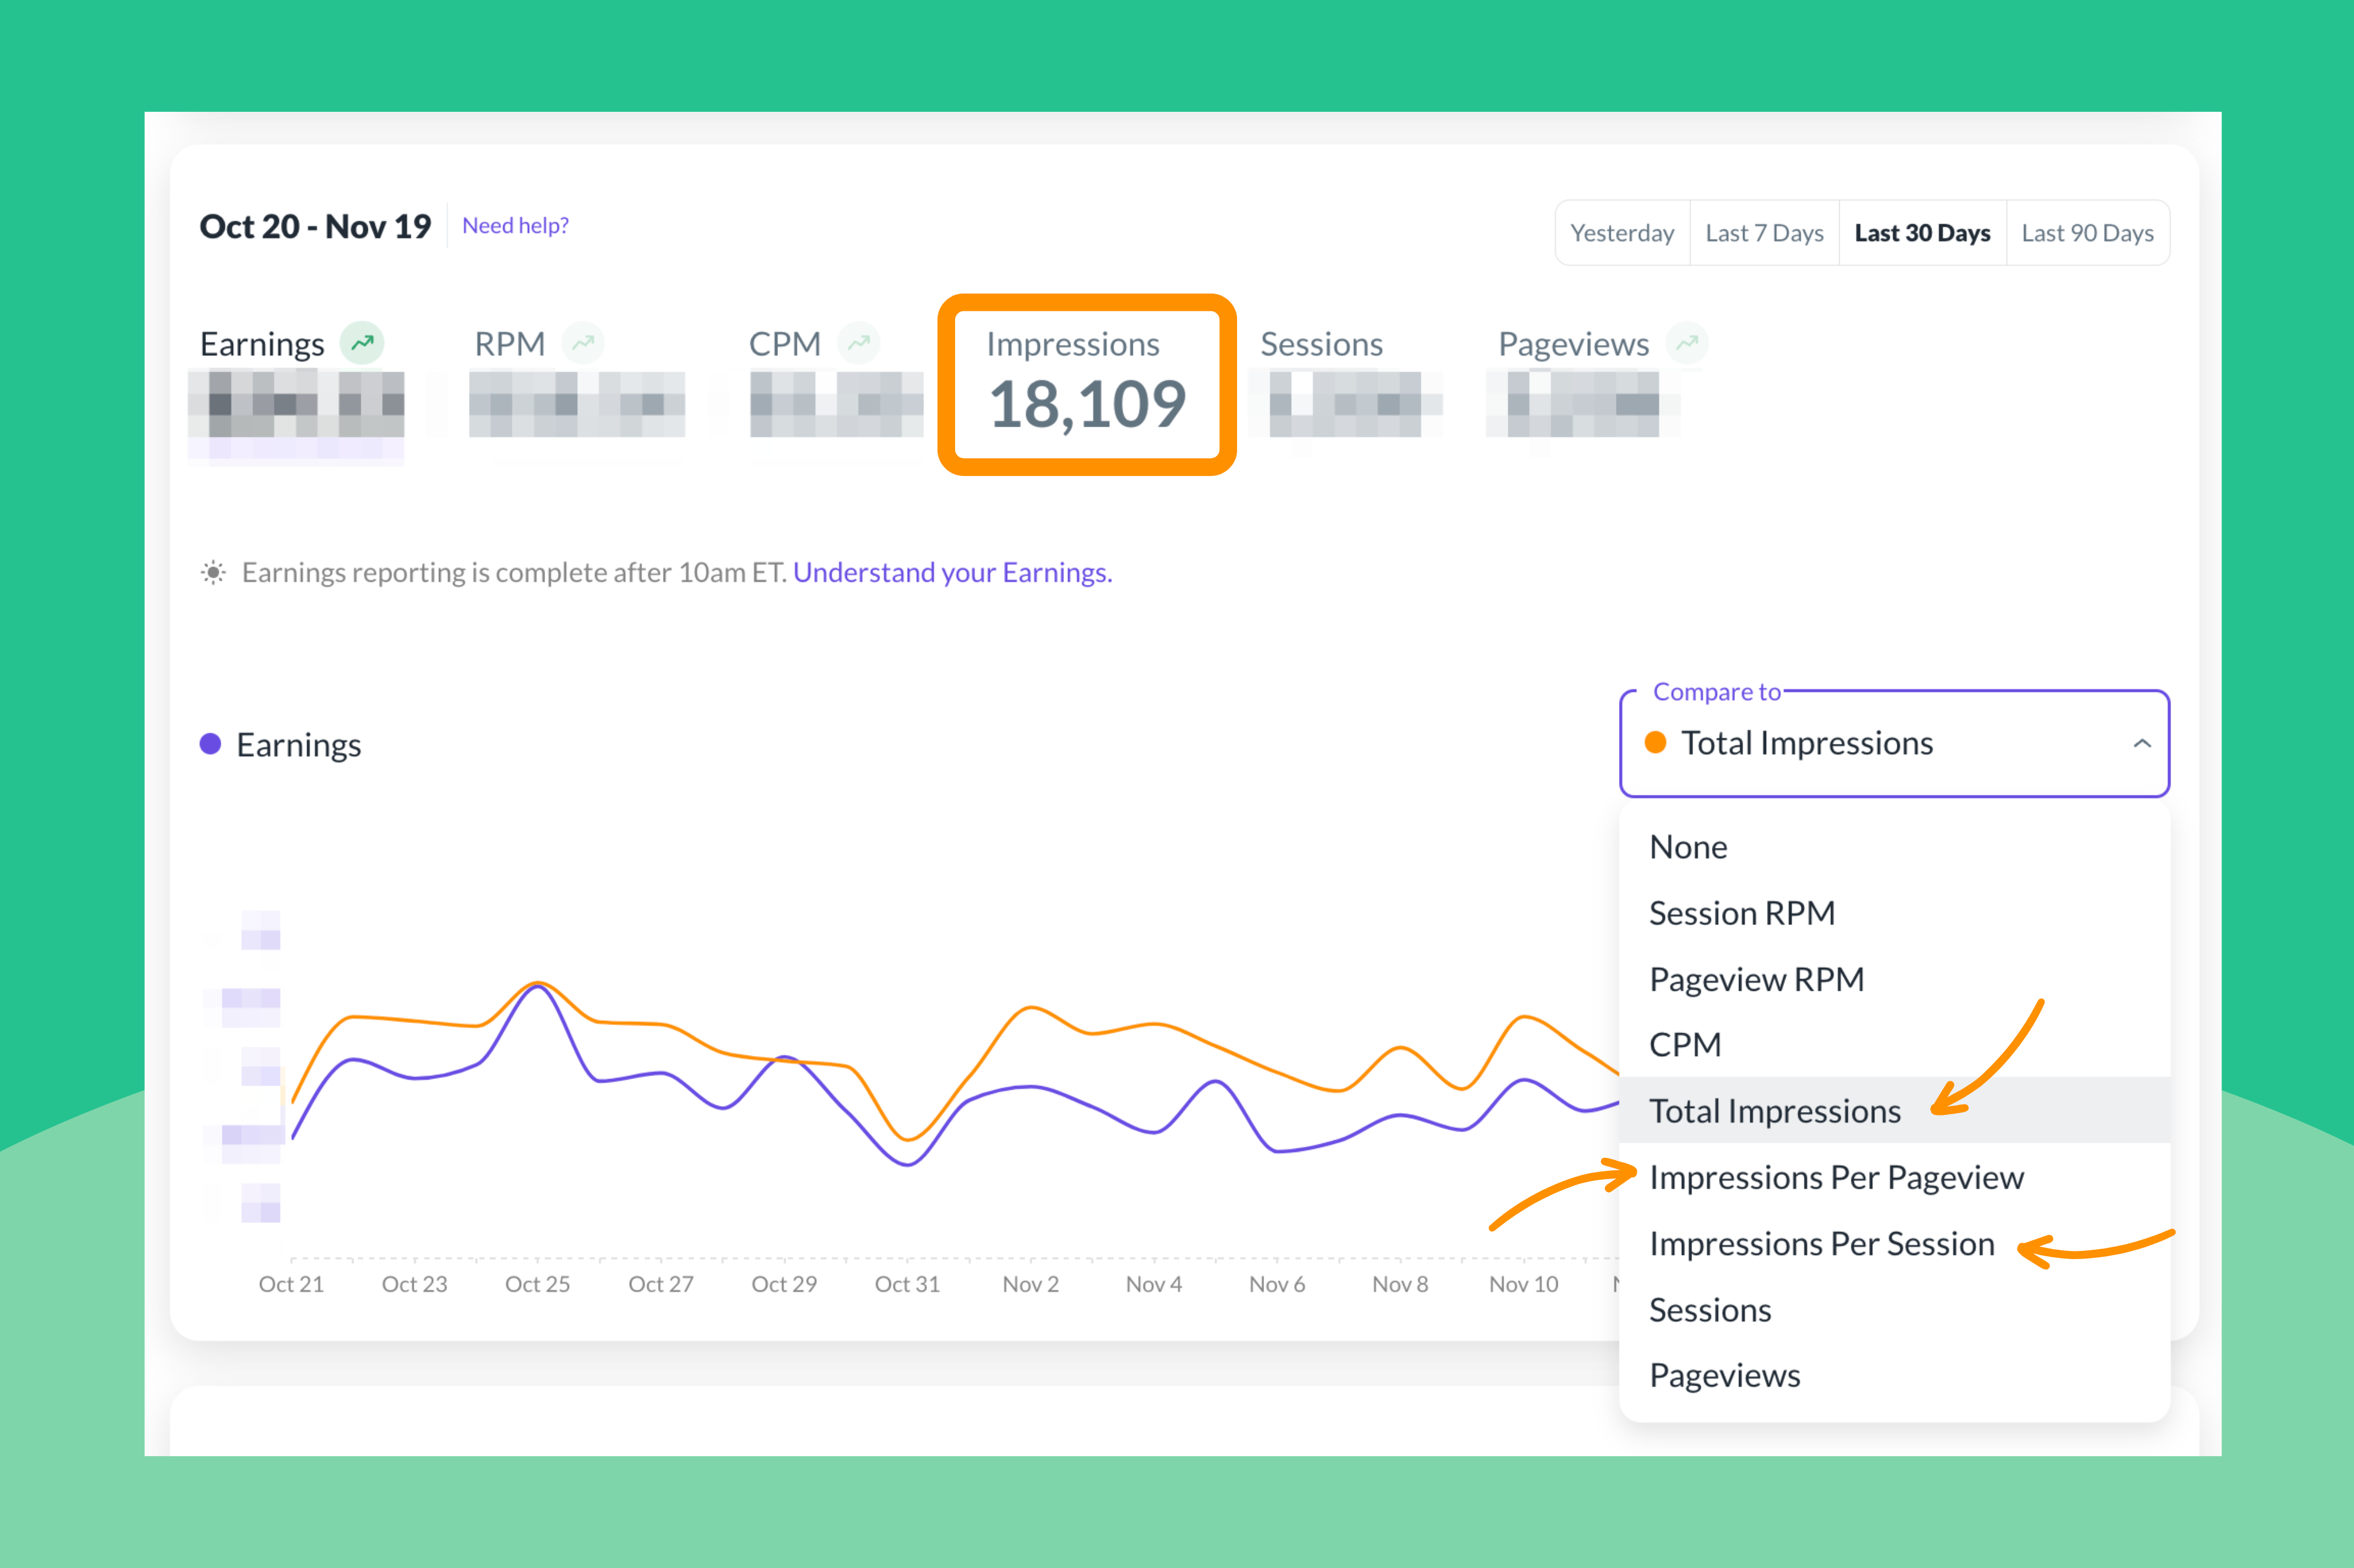Pick Pageview RPM from dropdown list
The image size is (2354, 1568).
[x=1756, y=979]
